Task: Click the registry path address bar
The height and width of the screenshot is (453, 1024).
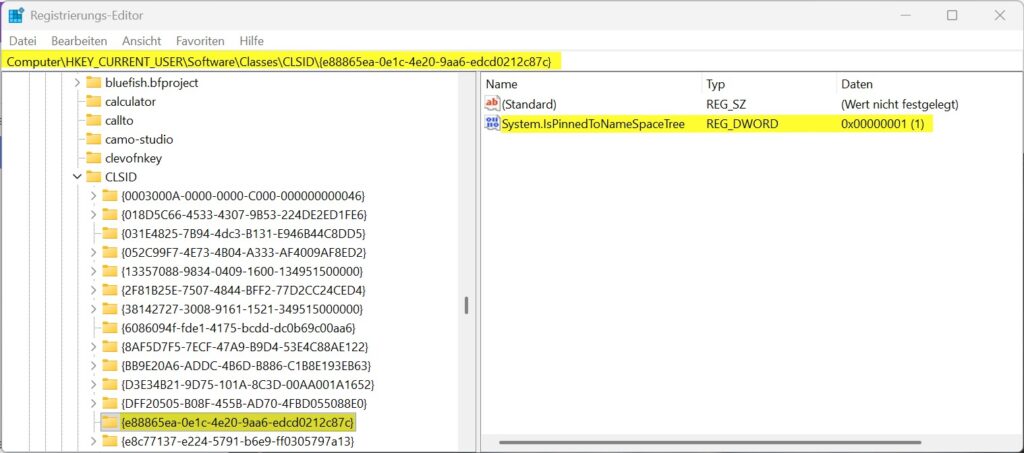Action: pyautogui.click(x=512, y=62)
